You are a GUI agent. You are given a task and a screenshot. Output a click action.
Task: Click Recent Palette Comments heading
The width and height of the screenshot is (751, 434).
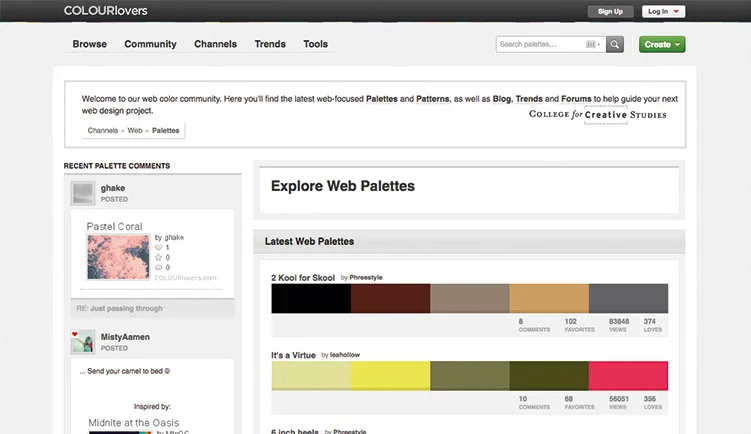click(x=117, y=166)
